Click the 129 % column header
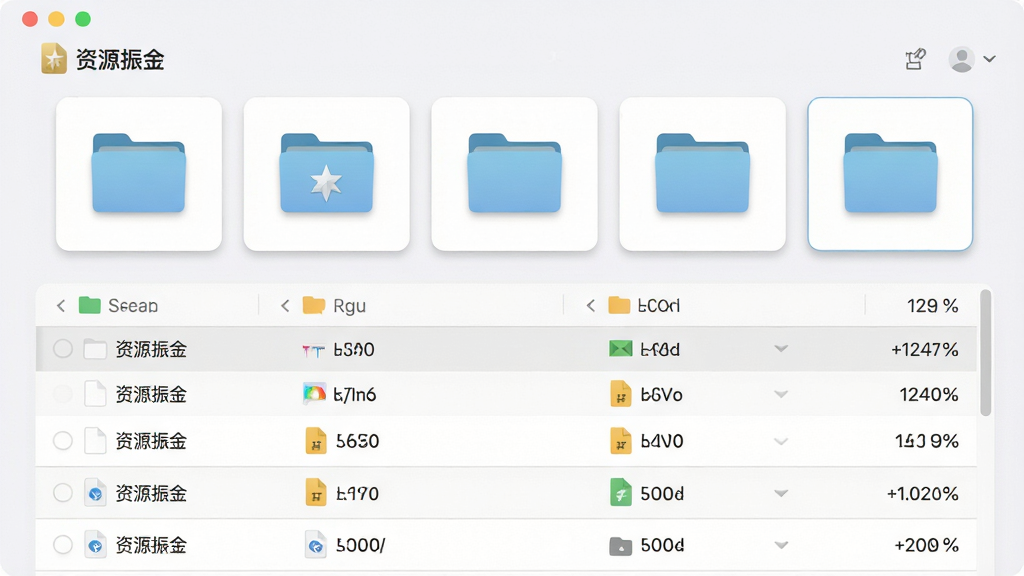Viewport: 1024px width, 576px height. click(933, 306)
